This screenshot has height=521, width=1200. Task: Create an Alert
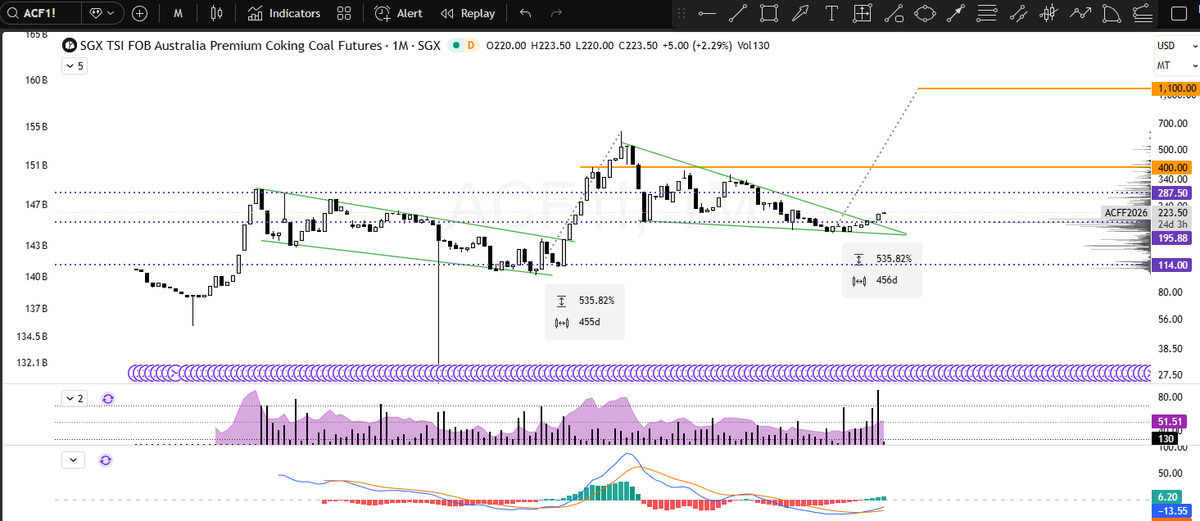(398, 14)
